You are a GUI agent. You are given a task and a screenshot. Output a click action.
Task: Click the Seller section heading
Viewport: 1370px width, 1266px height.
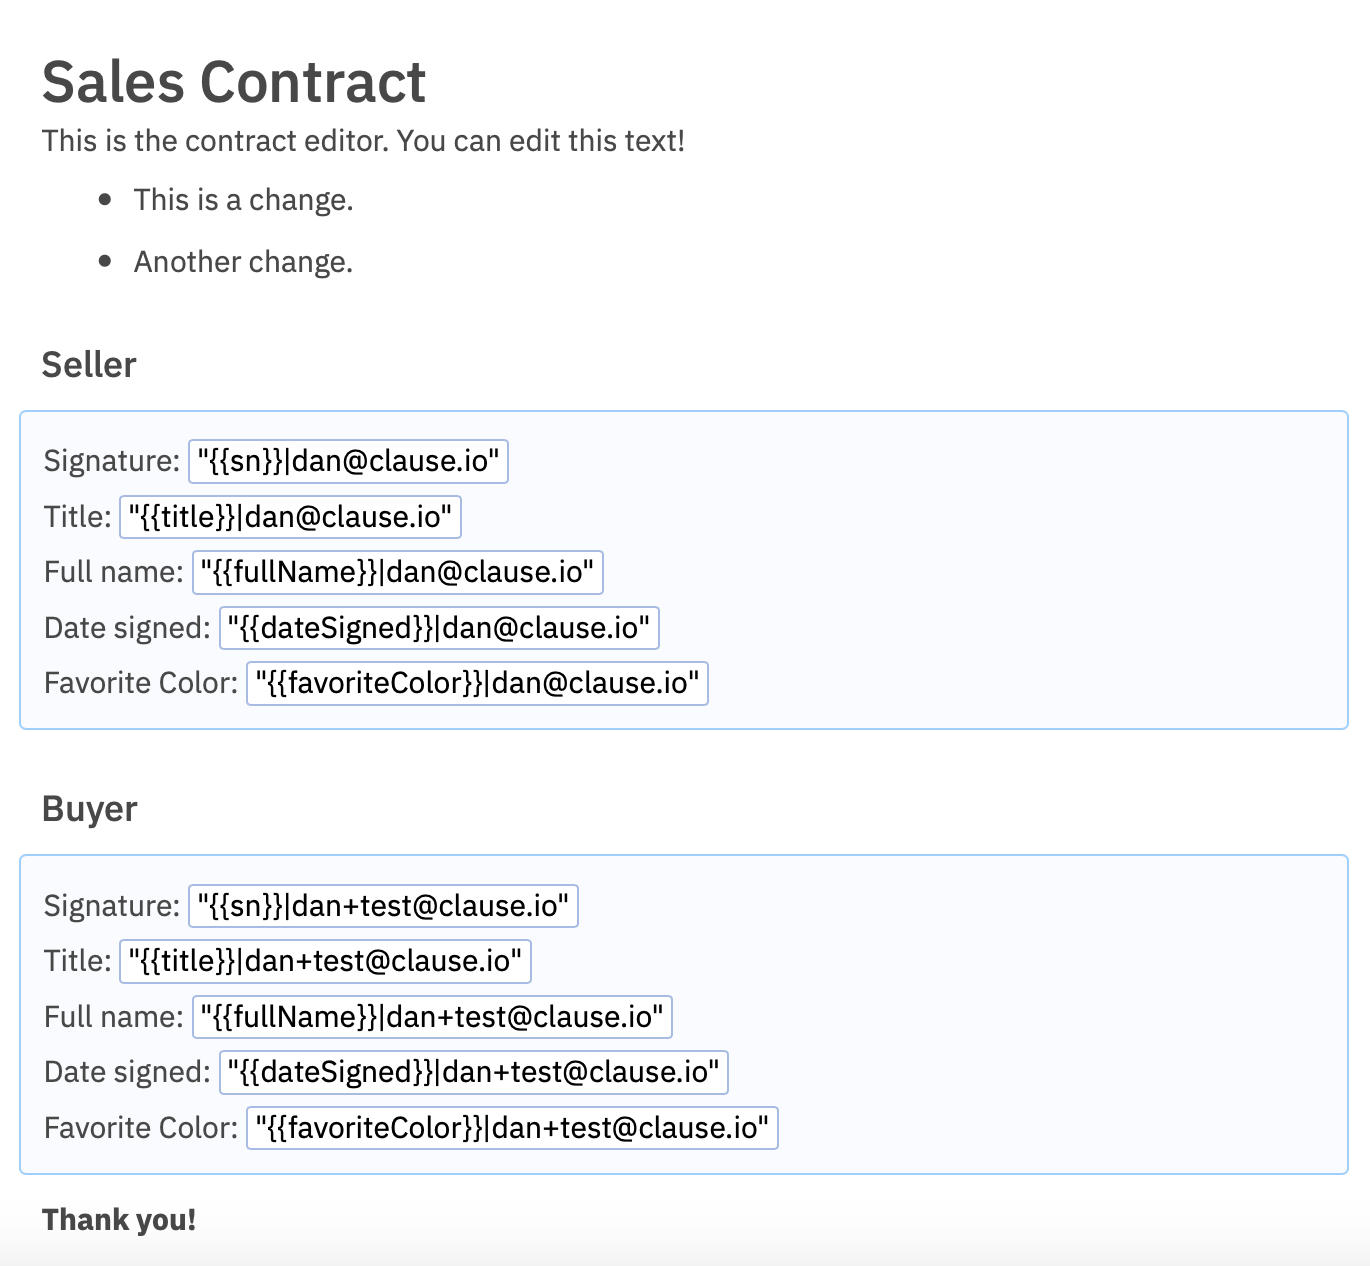point(89,365)
